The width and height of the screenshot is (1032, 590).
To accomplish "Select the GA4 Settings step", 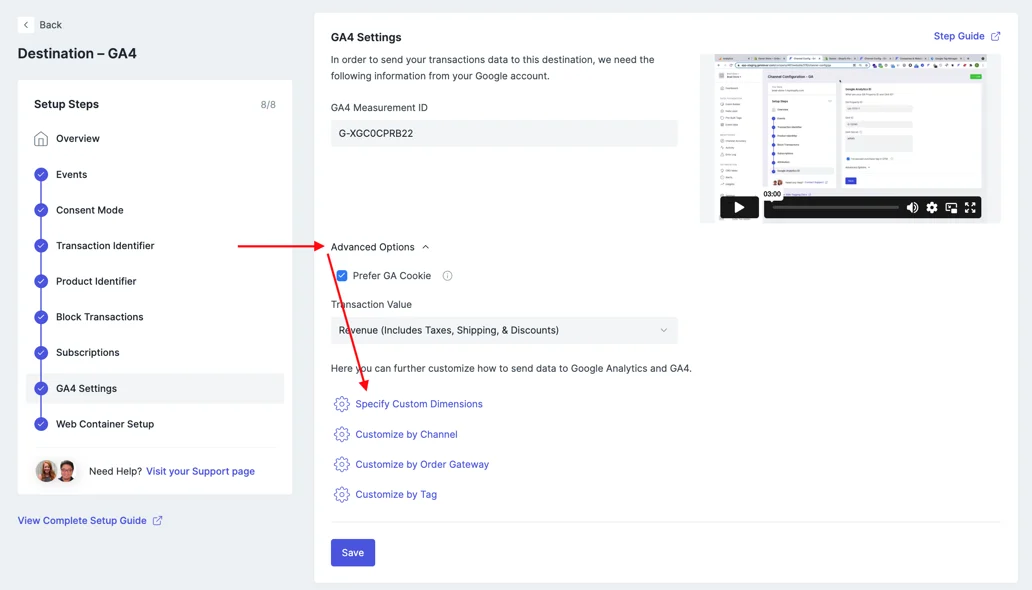I will click(155, 389).
